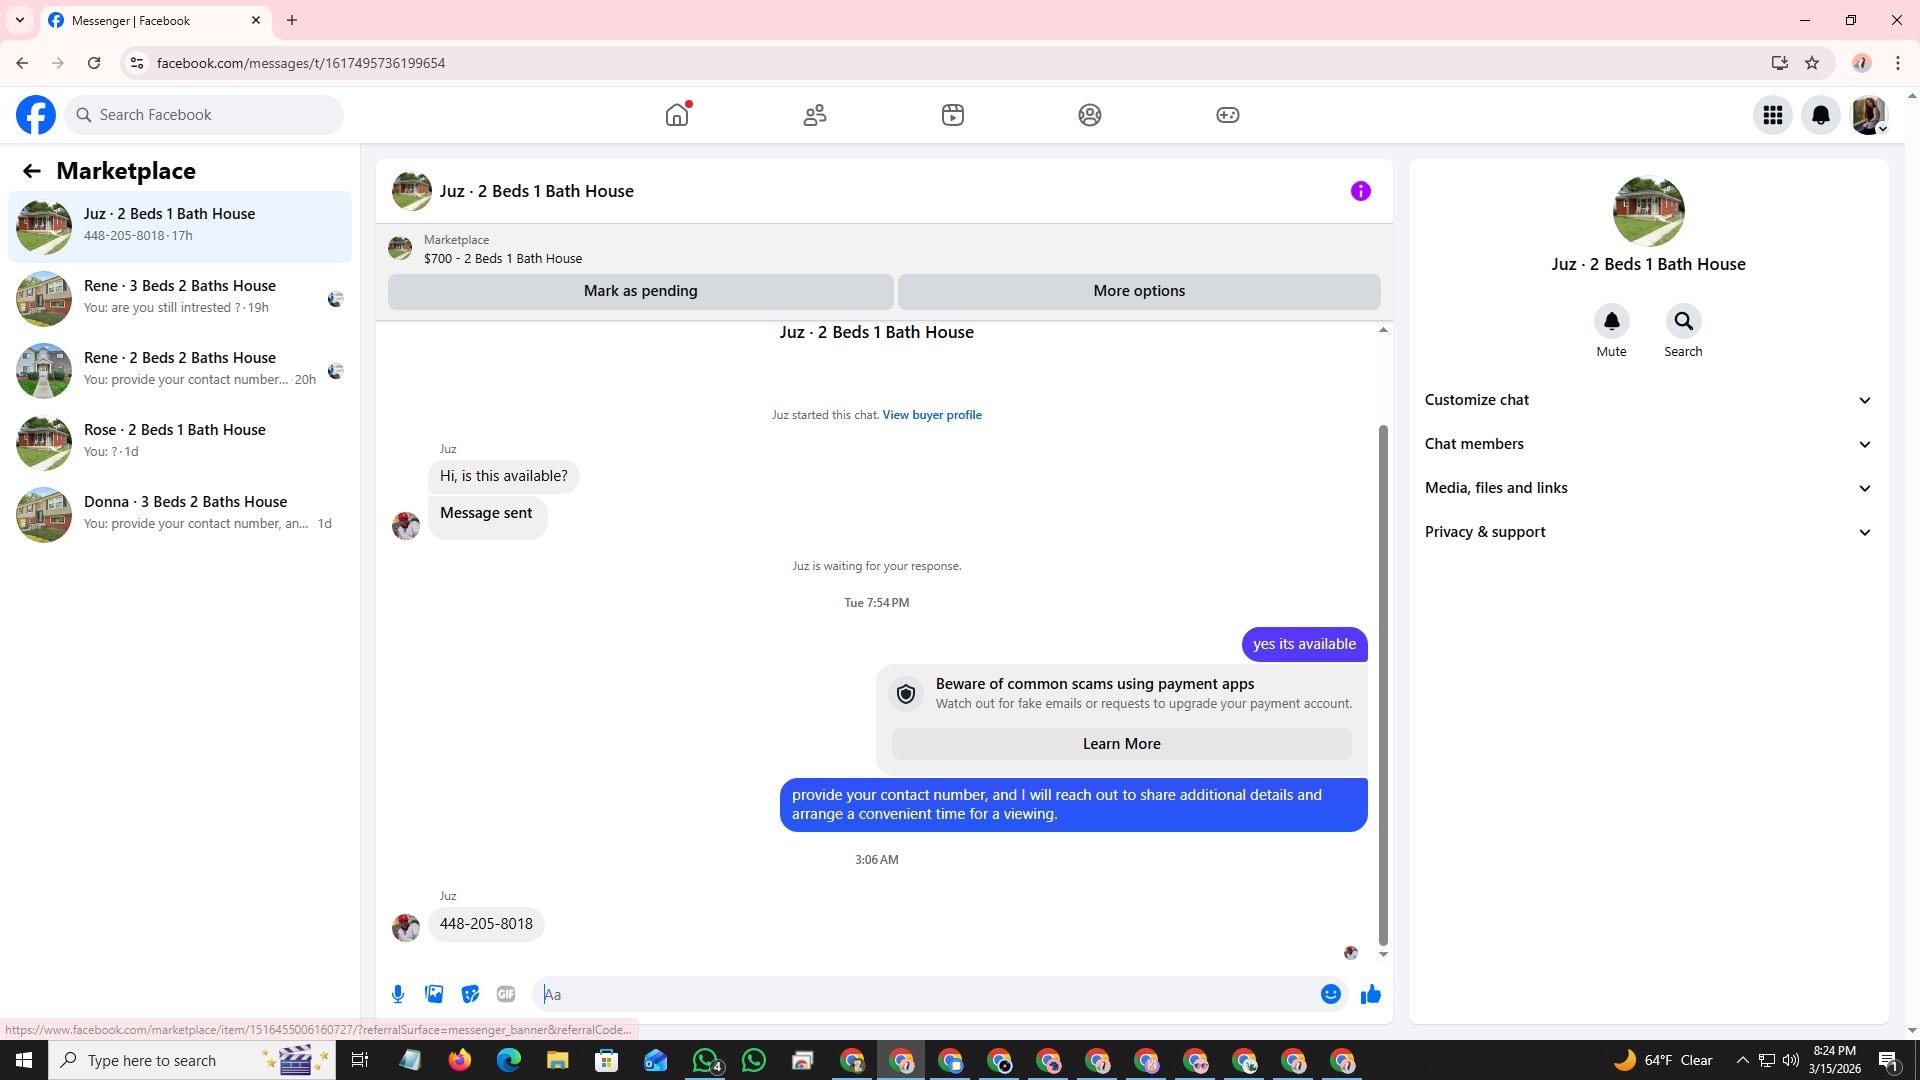Click the address bar URL

[301, 63]
